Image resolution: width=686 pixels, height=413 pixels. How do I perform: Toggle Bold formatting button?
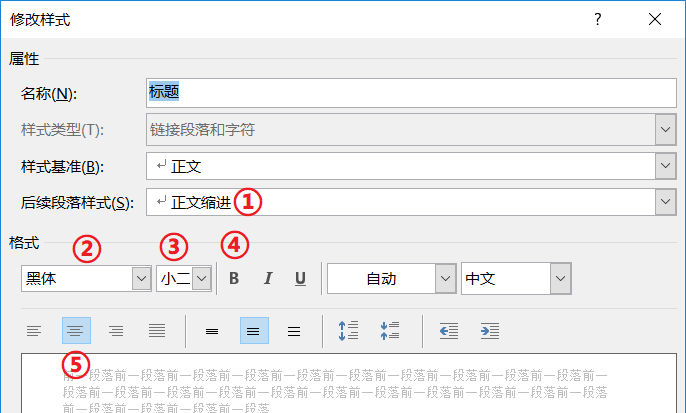click(234, 278)
